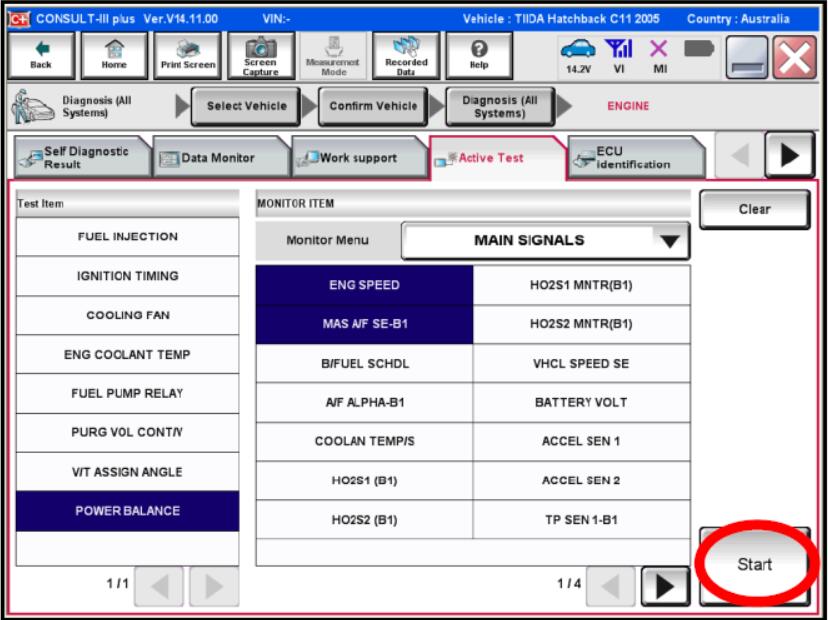Select FUEL INJECTION test item

click(x=127, y=237)
